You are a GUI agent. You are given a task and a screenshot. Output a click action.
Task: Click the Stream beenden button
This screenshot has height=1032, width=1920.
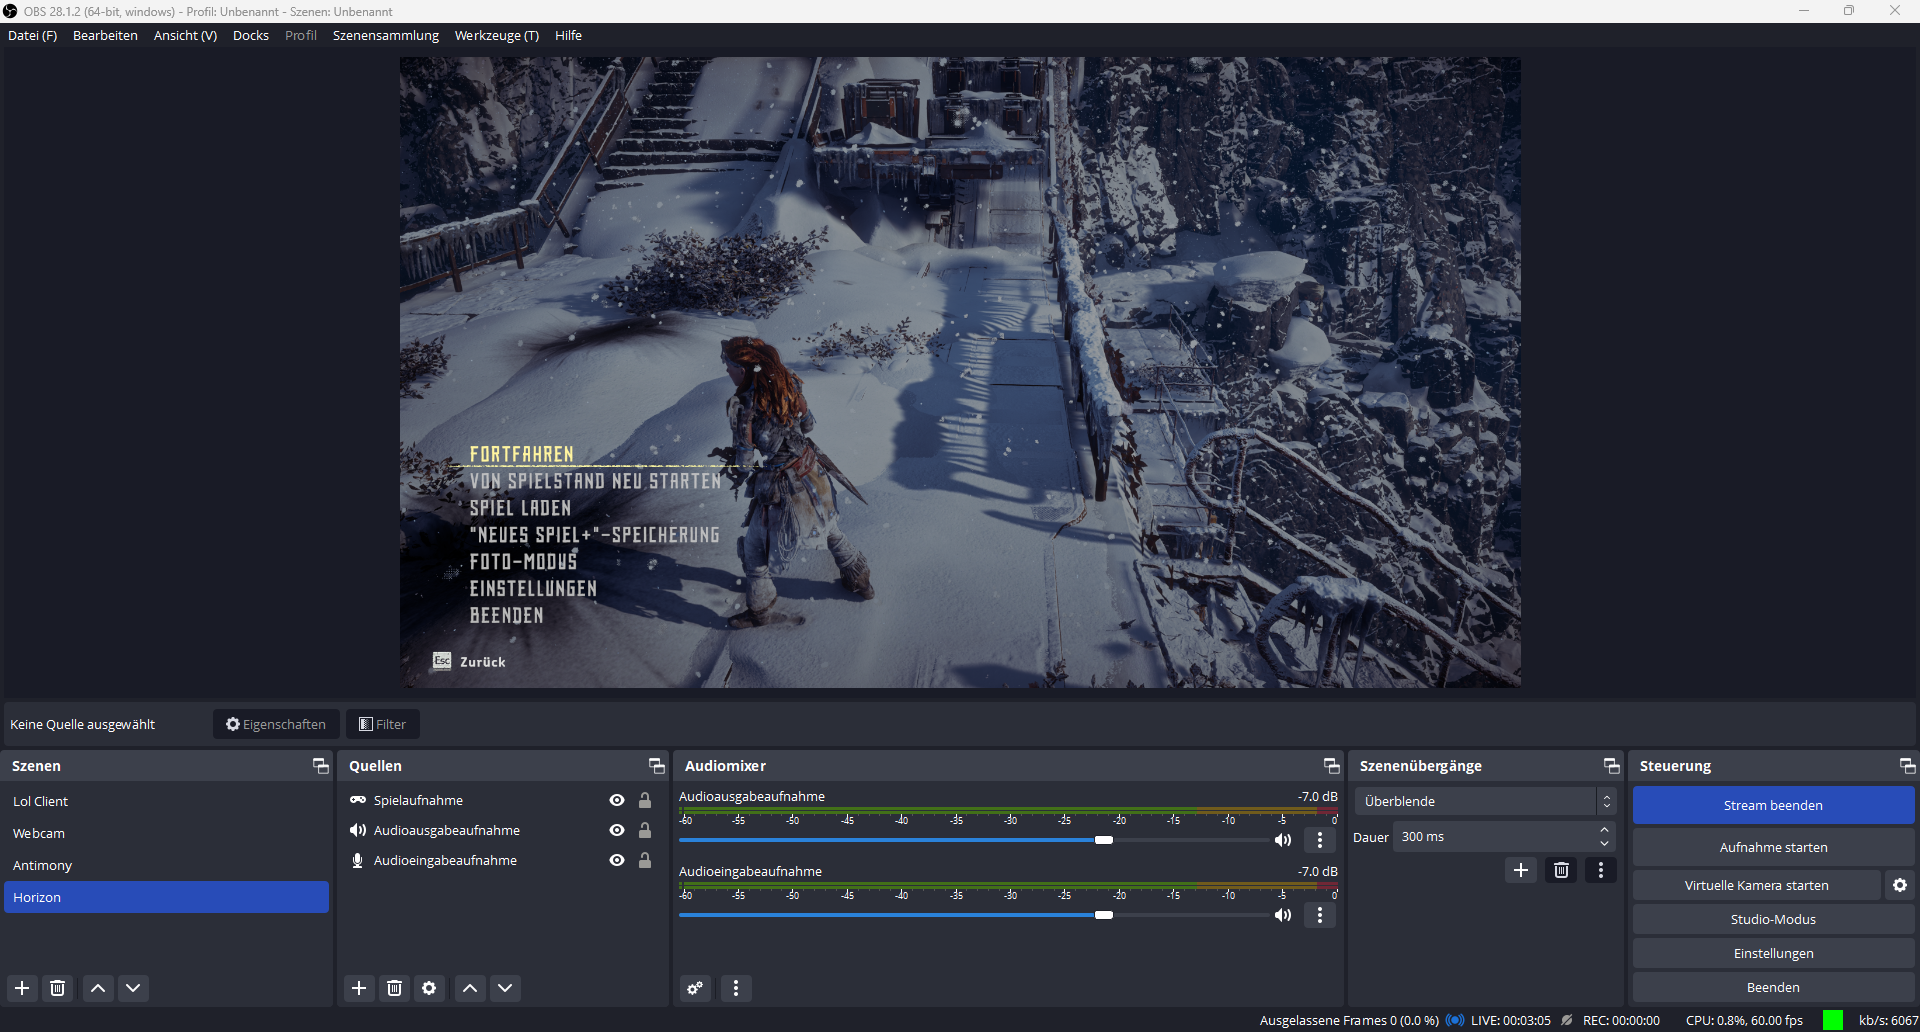tap(1773, 805)
